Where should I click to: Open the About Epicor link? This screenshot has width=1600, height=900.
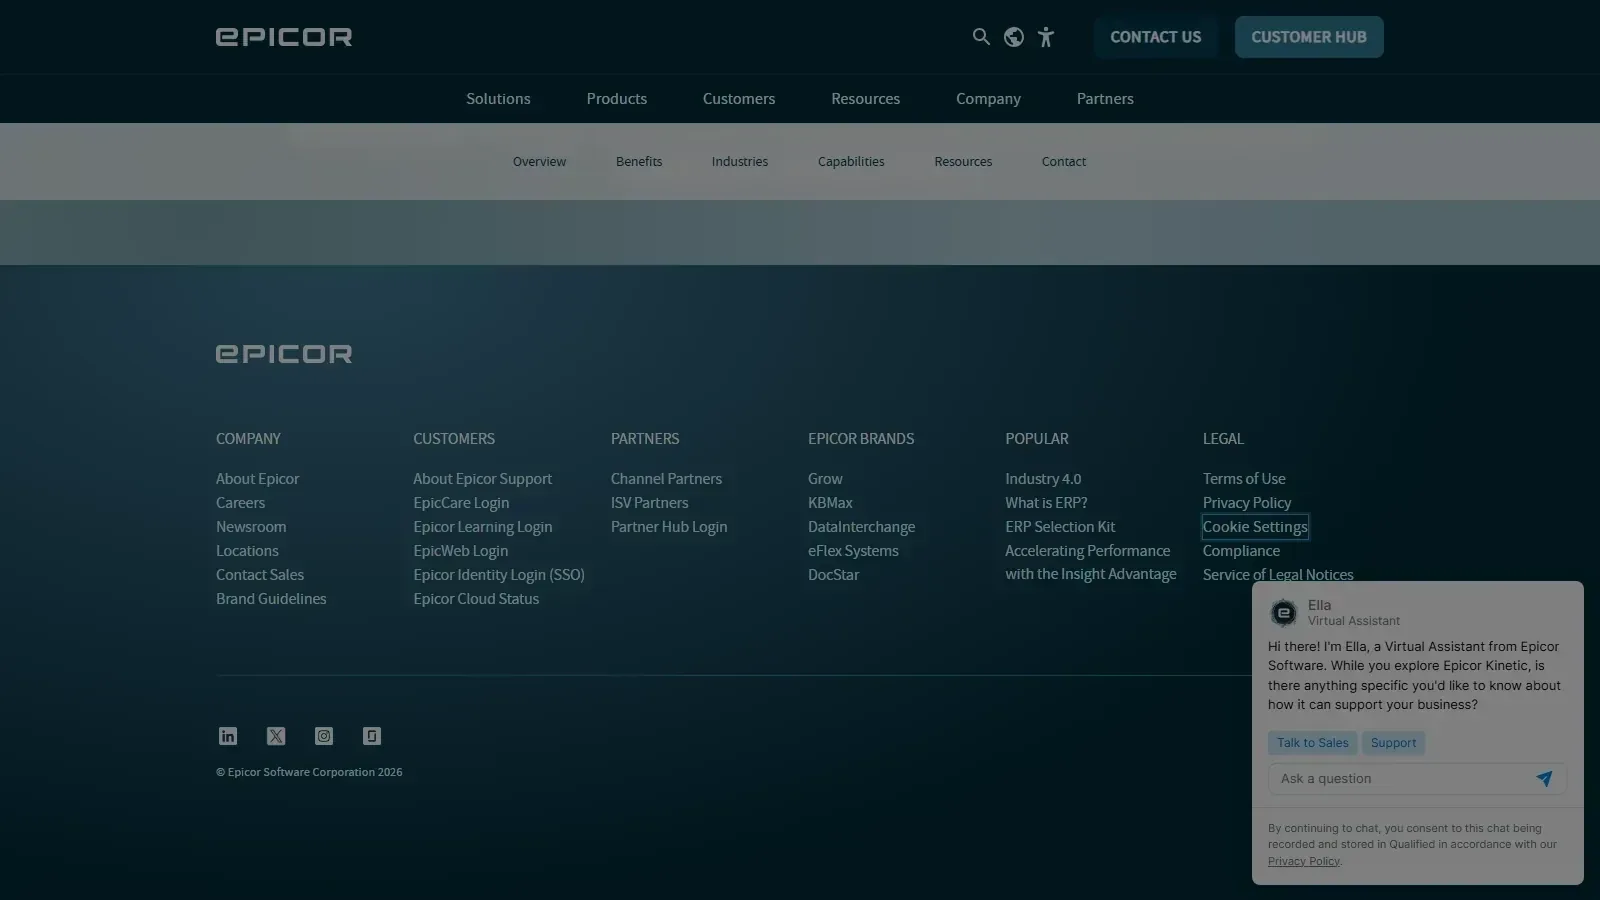click(x=257, y=479)
